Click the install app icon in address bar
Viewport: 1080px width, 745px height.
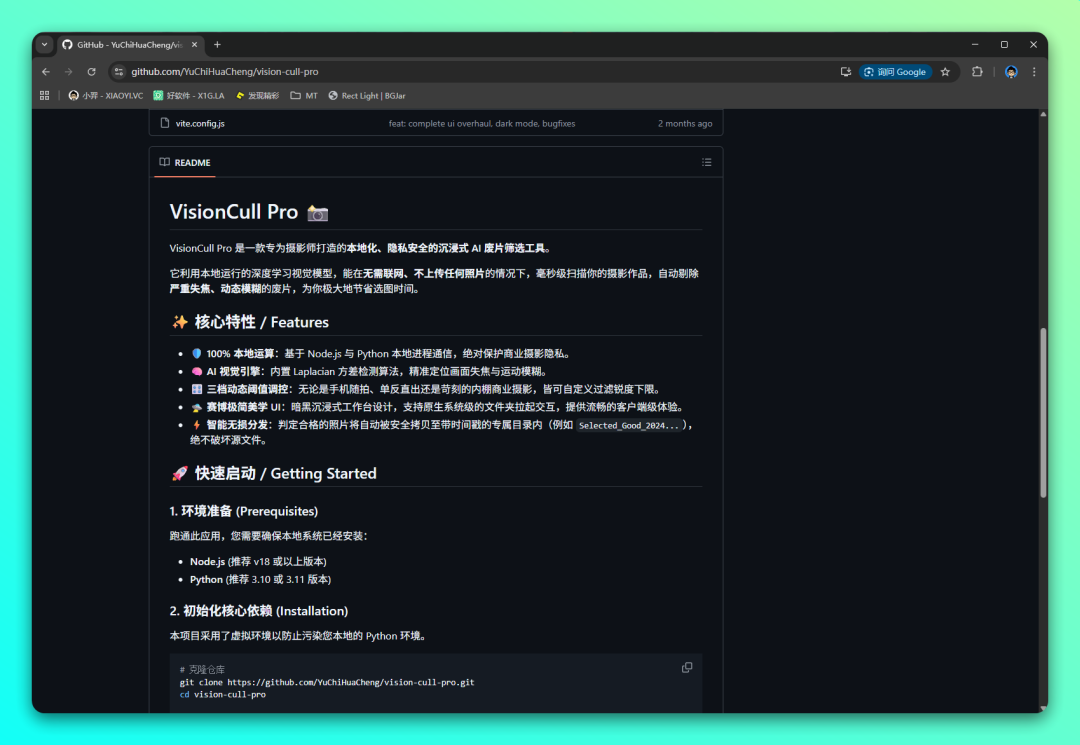(x=846, y=72)
